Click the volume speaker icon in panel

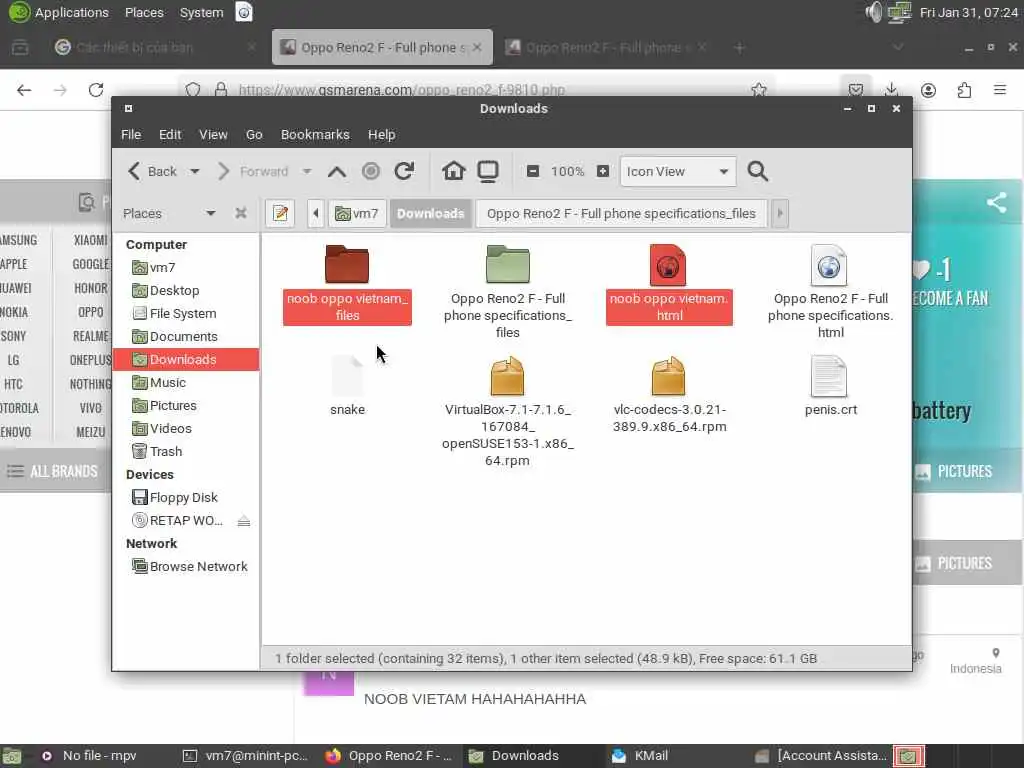tap(873, 12)
